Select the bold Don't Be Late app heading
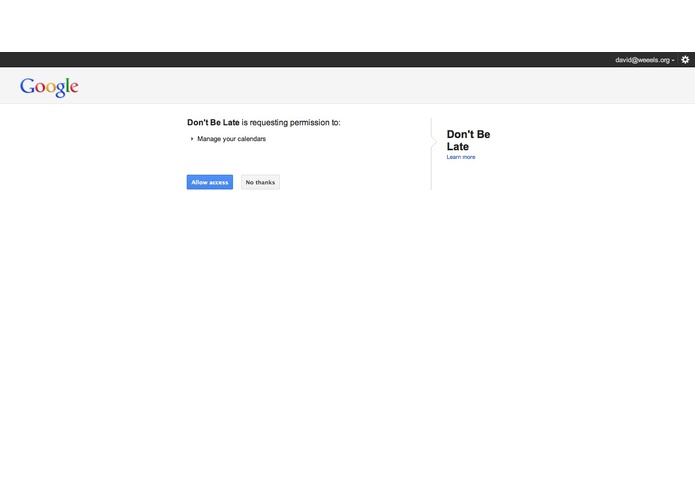 (x=468, y=140)
